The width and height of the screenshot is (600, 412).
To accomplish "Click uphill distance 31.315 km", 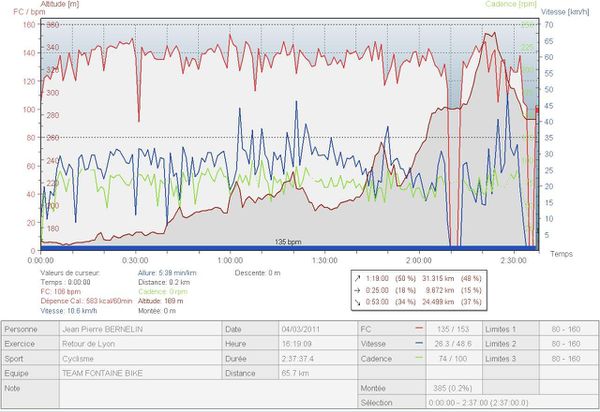I will click(x=438, y=278).
